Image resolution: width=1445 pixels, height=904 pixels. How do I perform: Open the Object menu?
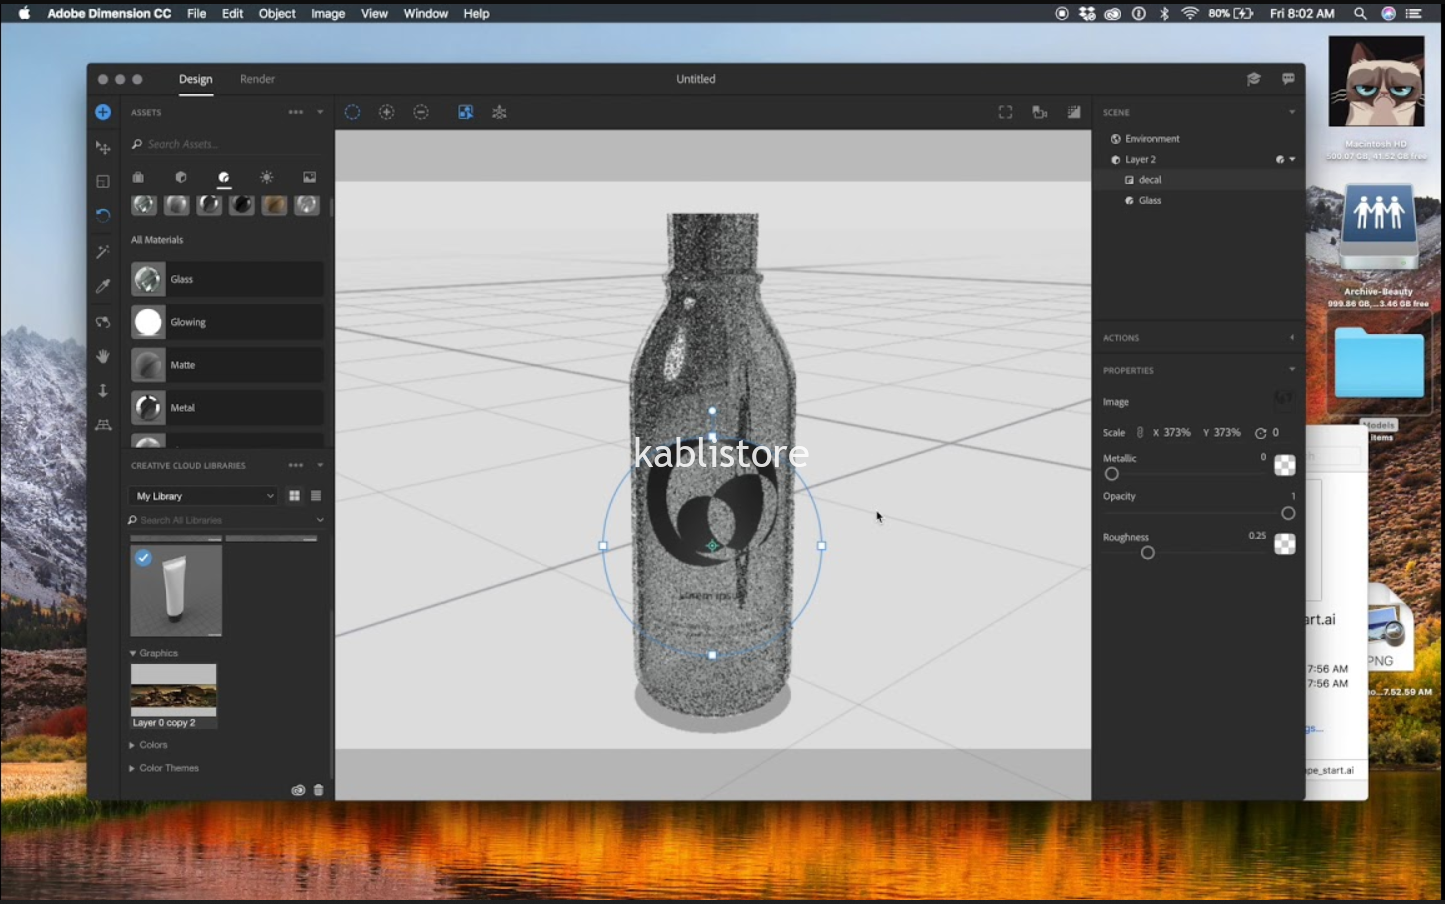[x=277, y=13]
